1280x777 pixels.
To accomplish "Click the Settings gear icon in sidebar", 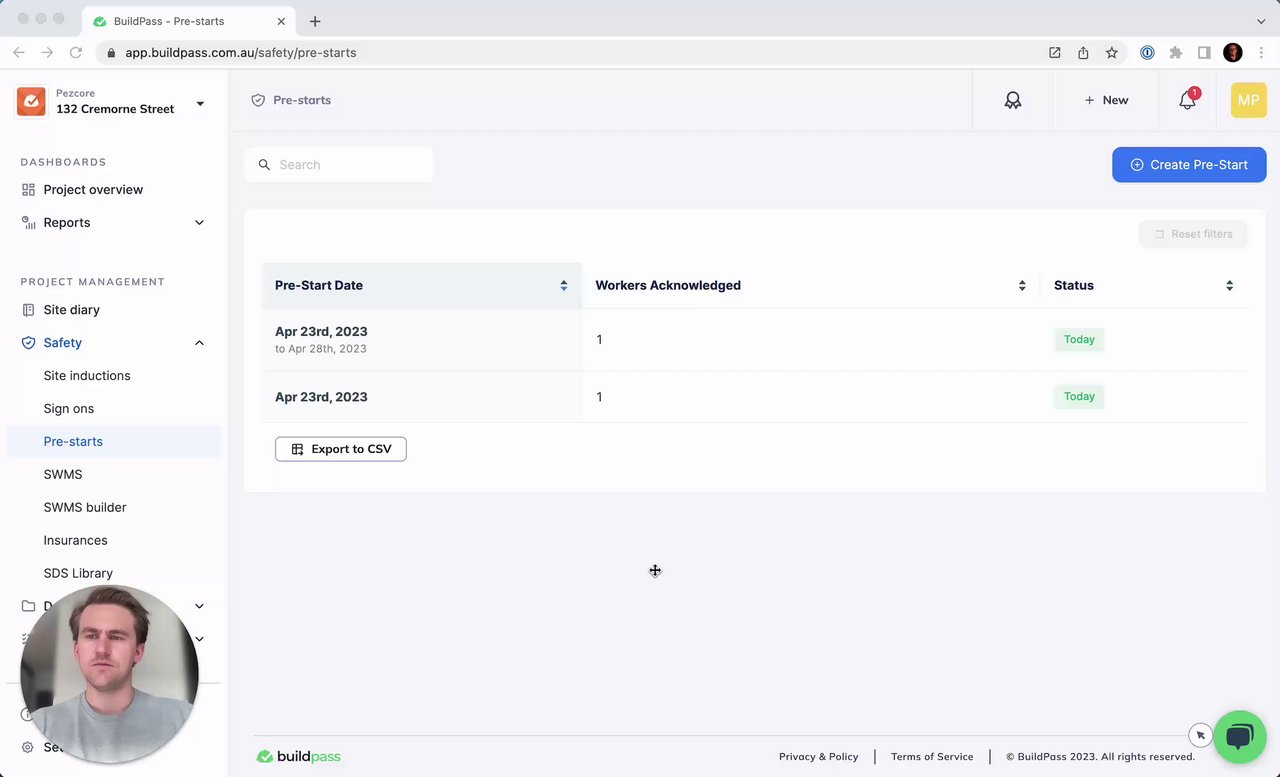I will (28, 747).
